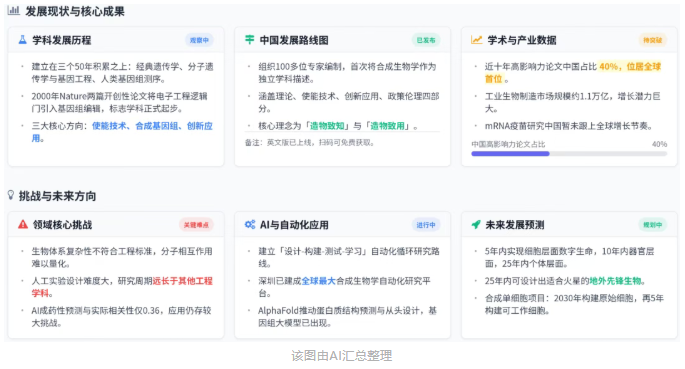Click the red 远长于其他工程学科 text

(x=122, y=287)
